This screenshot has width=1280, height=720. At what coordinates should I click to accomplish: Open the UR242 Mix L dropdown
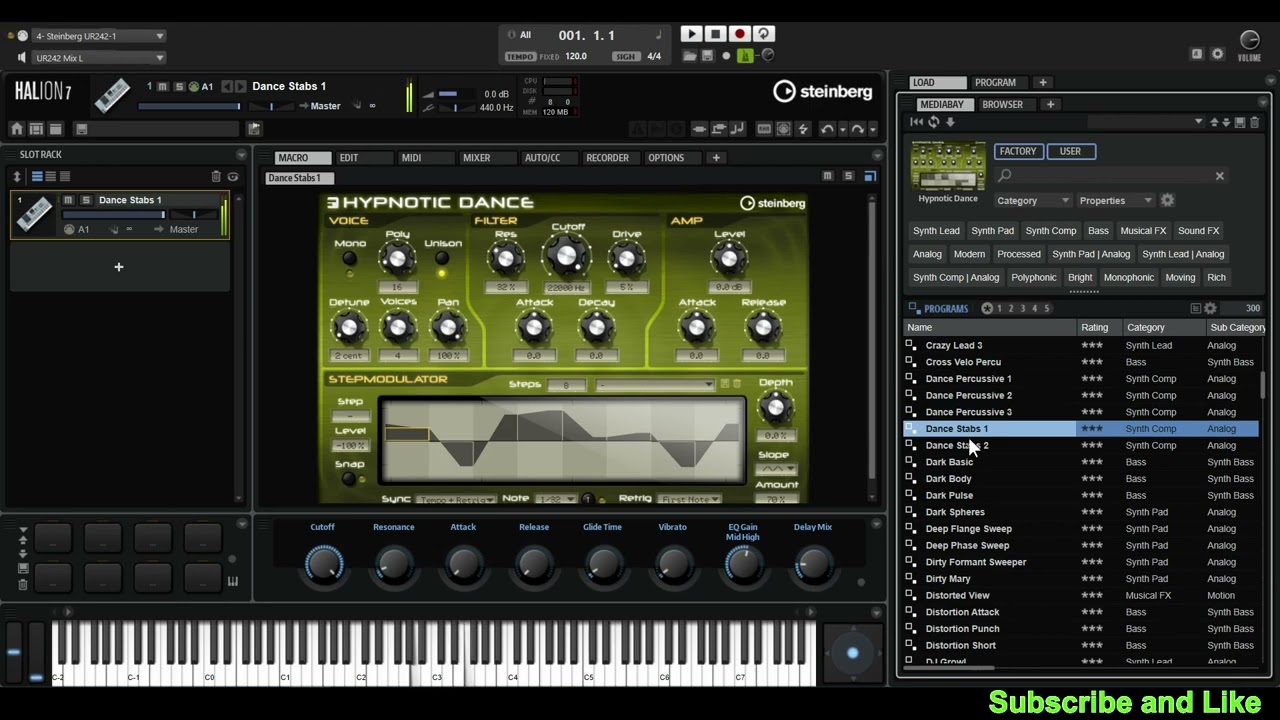point(98,58)
